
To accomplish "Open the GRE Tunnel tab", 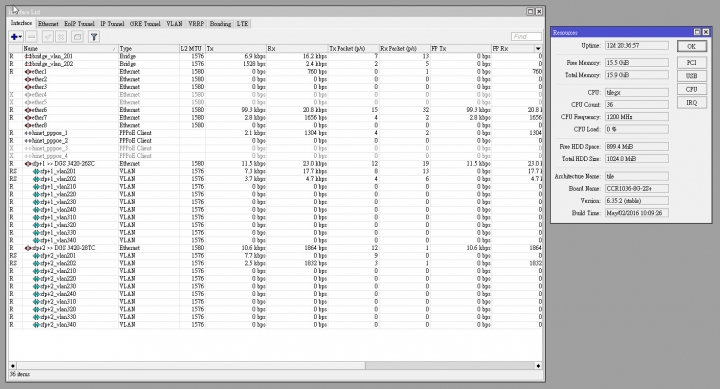I will tap(145, 23).
